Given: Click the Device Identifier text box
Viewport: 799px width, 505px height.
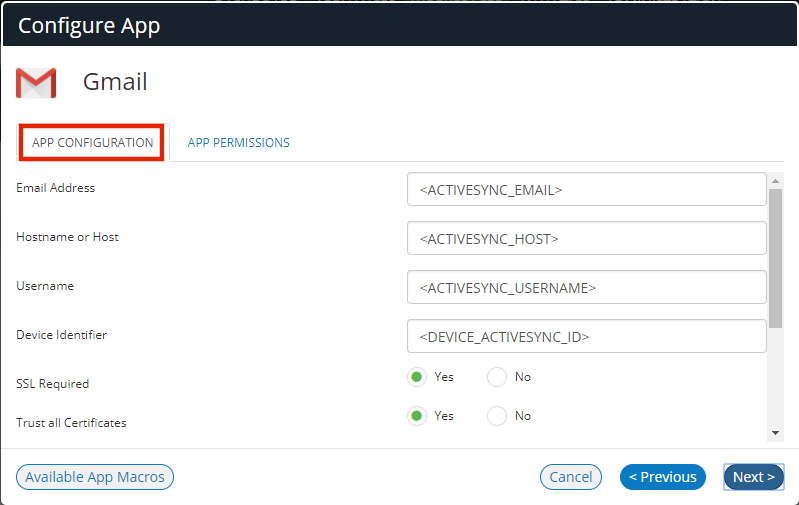Looking at the screenshot, I should pyautogui.click(x=587, y=336).
